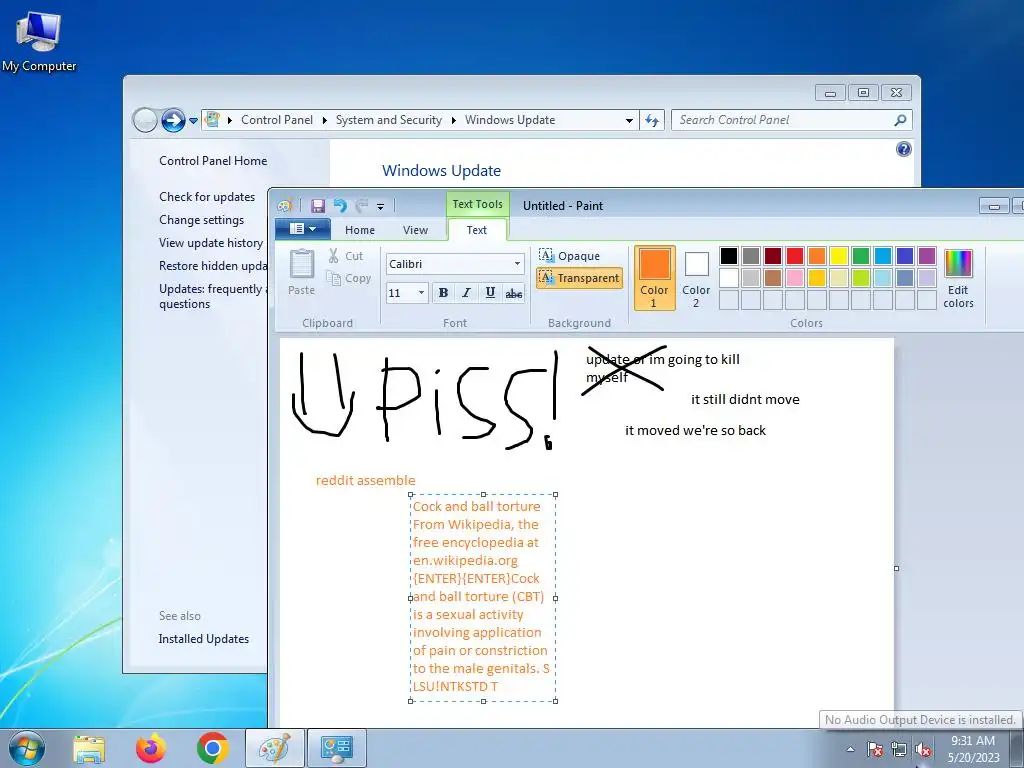Open recent pages dropdown beside navigation arrows
Screen dimensions: 1024x768
193,121
